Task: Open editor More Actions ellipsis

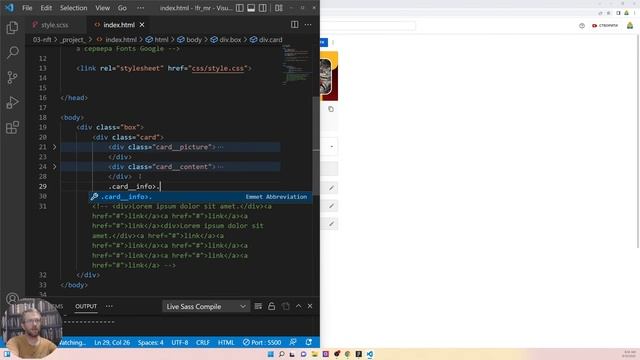Action: pyautogui.click(x=308, y=24)
